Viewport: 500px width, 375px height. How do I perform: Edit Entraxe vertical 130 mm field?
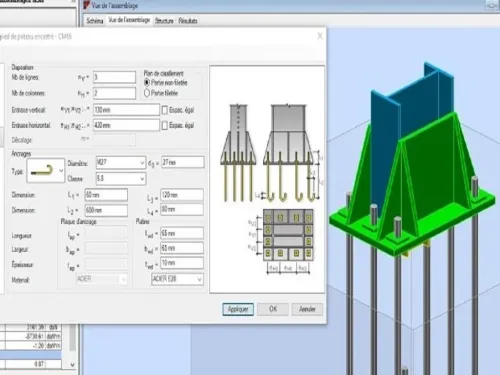tap(126, 110)
